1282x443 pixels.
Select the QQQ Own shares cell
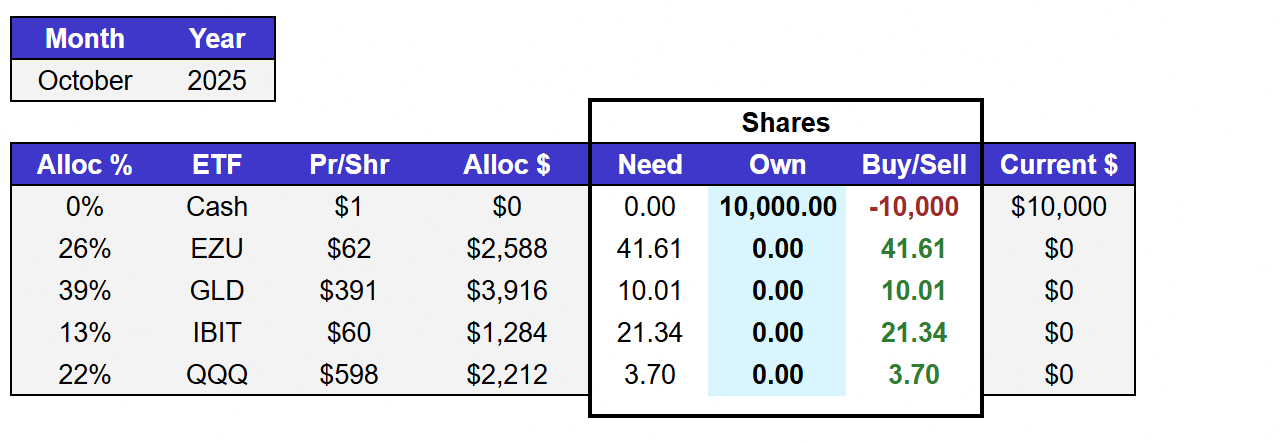coord(777,375)
